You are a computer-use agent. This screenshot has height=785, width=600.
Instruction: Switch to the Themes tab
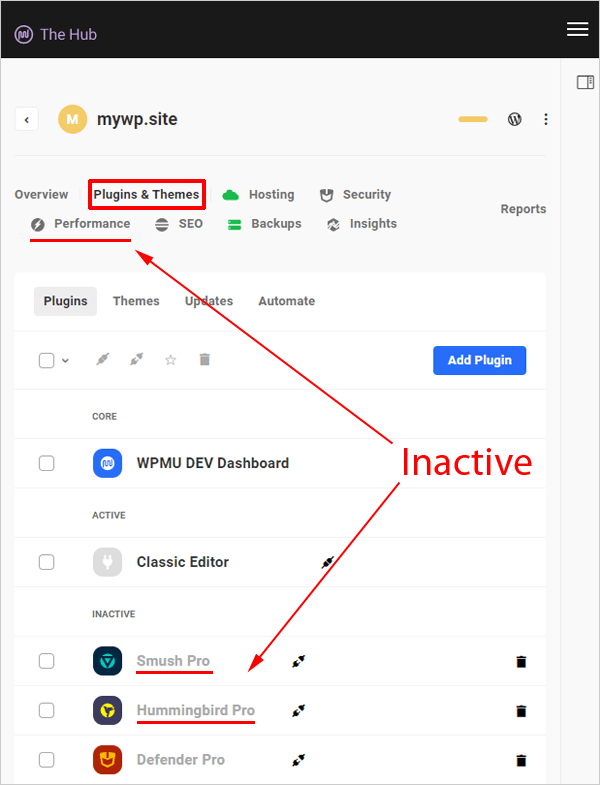click(x=136, y=301)
